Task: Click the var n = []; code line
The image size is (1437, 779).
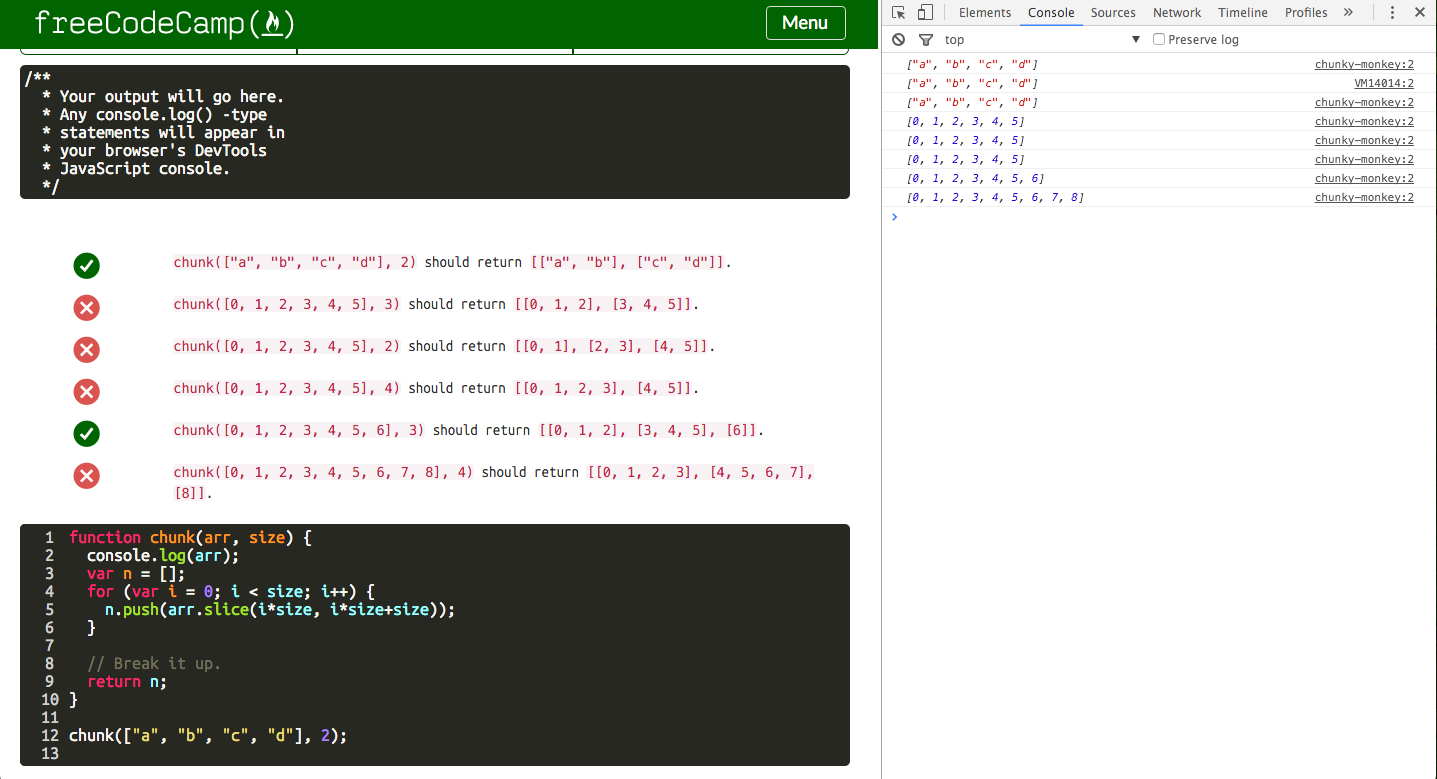Action: click(x=136, y=574)
